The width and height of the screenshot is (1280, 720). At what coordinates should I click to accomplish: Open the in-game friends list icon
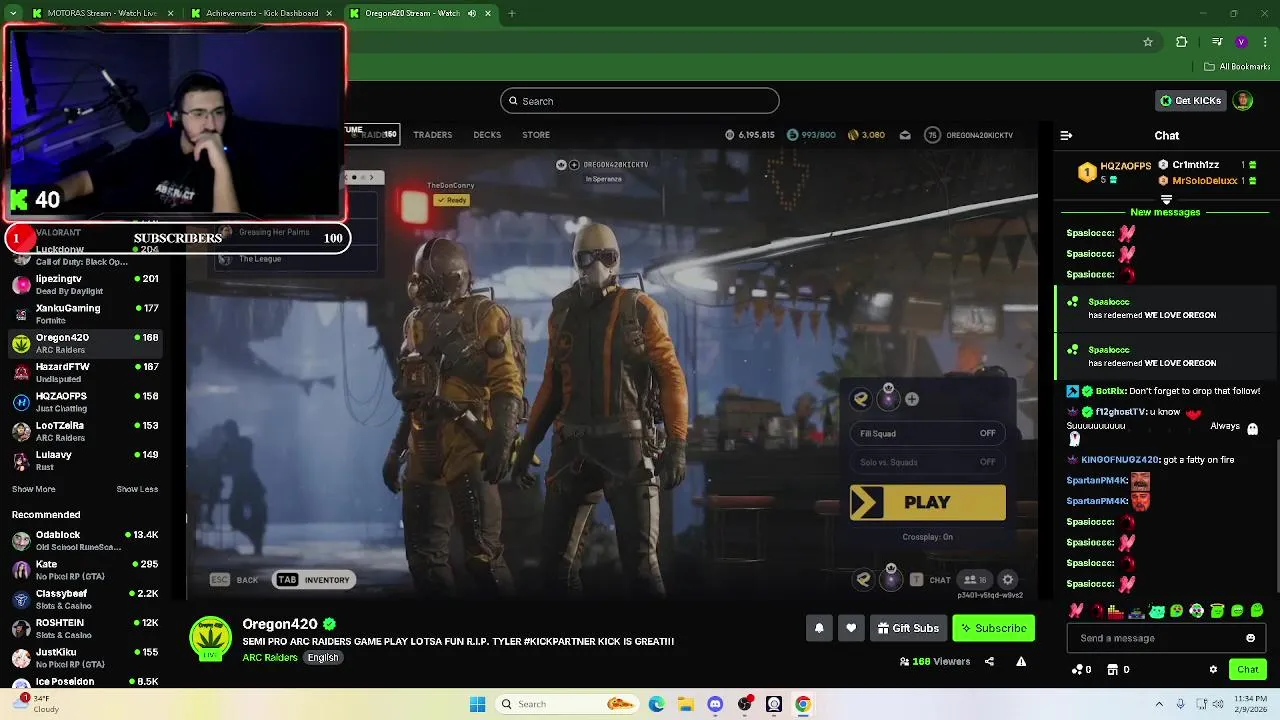pos(974,580)
